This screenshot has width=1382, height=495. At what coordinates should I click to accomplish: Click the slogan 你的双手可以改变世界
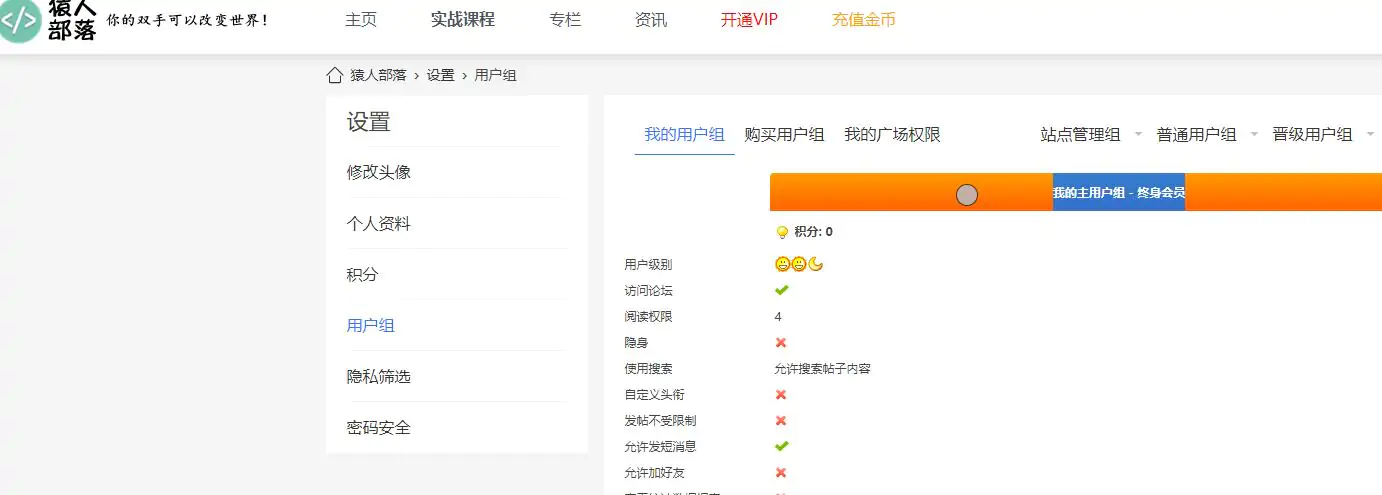click(188, 20)
